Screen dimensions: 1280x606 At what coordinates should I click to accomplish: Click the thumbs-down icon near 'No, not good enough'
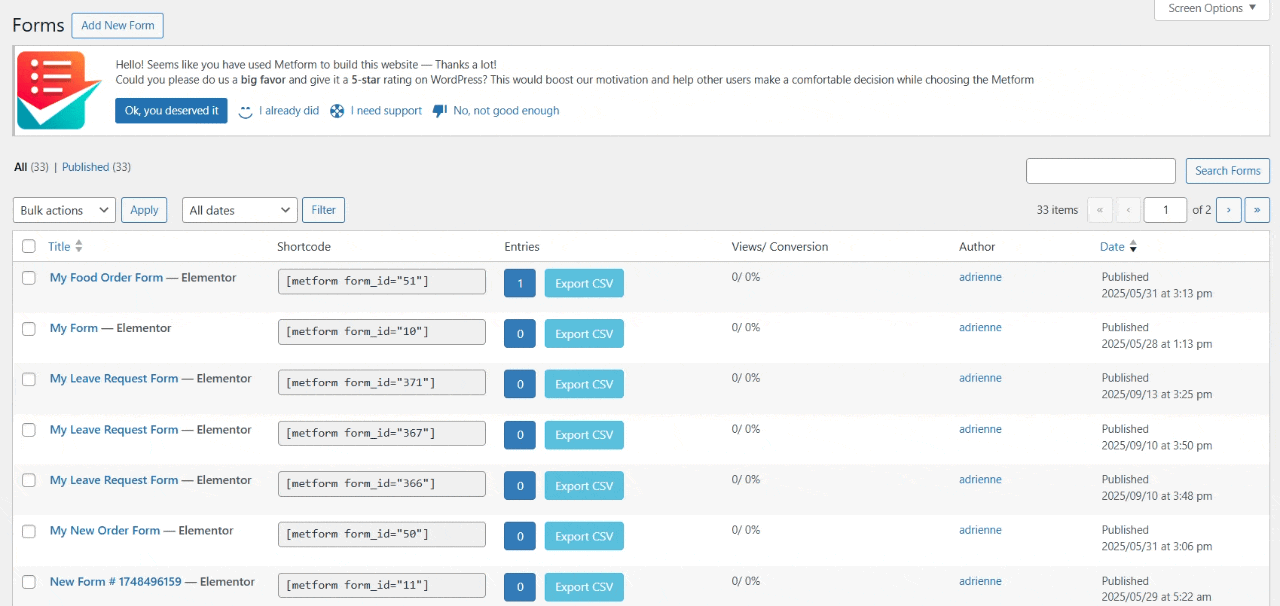tap(440, 111)
